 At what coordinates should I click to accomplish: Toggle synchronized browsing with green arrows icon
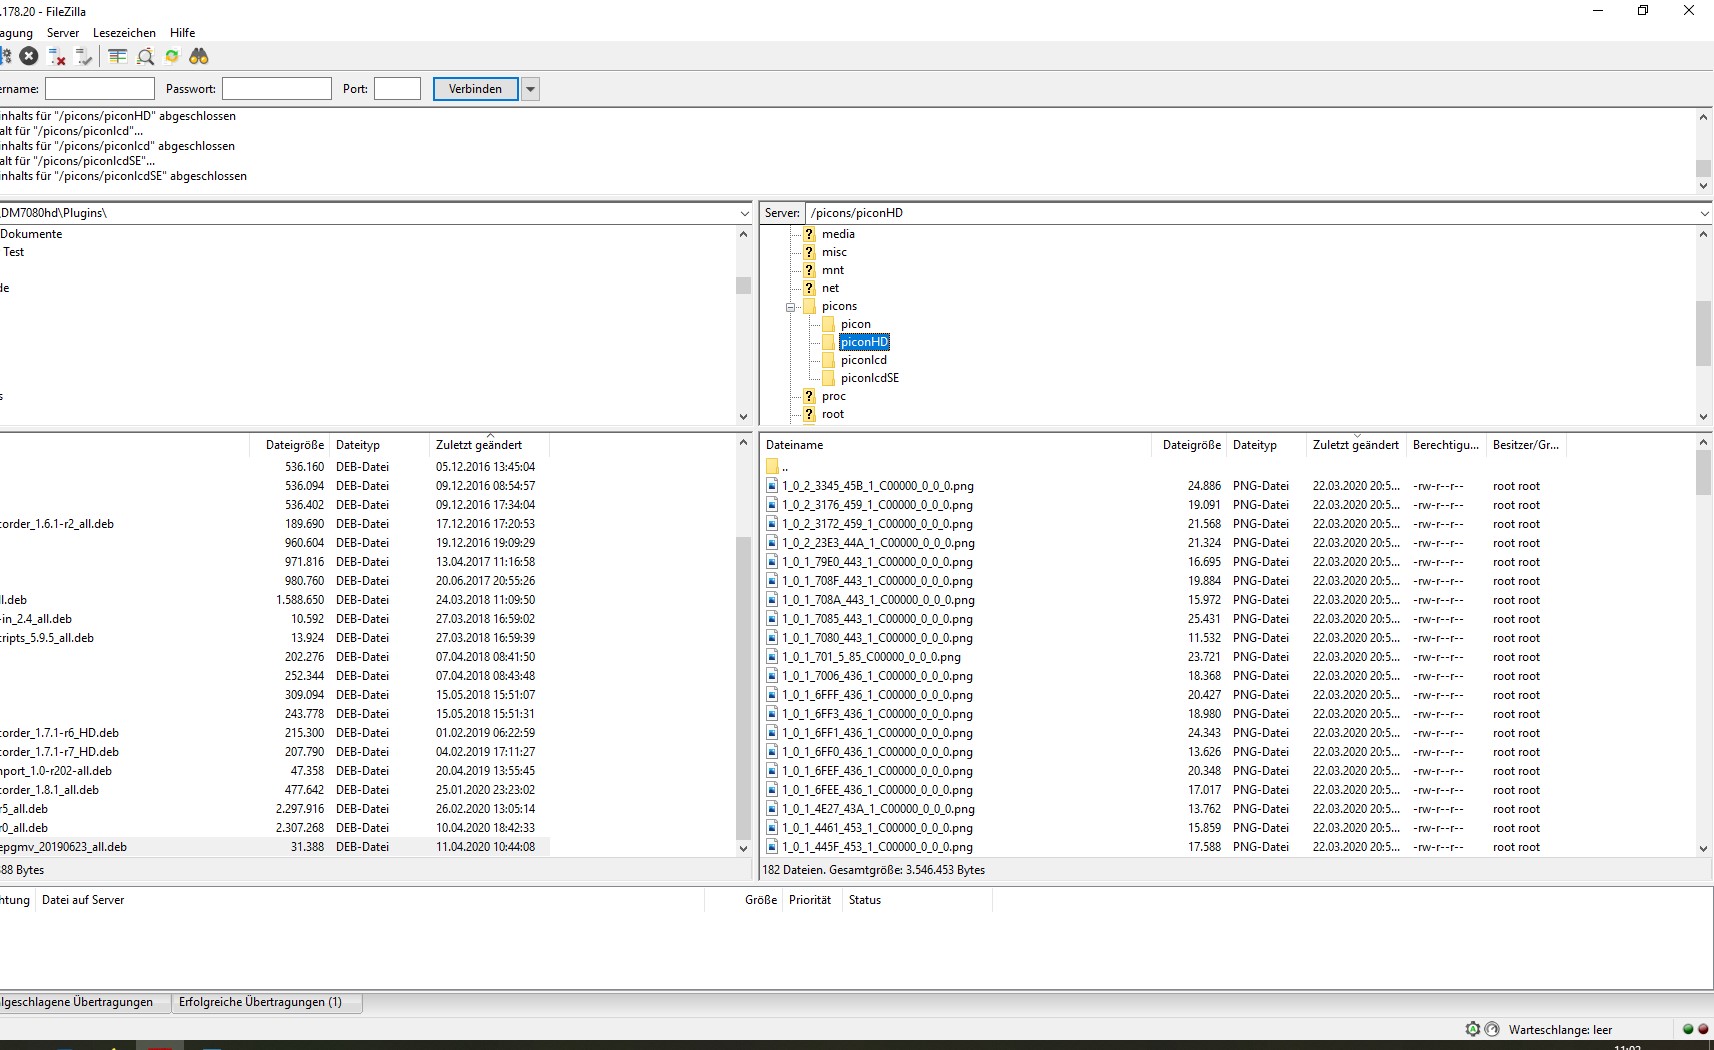[x=172, y=57]
